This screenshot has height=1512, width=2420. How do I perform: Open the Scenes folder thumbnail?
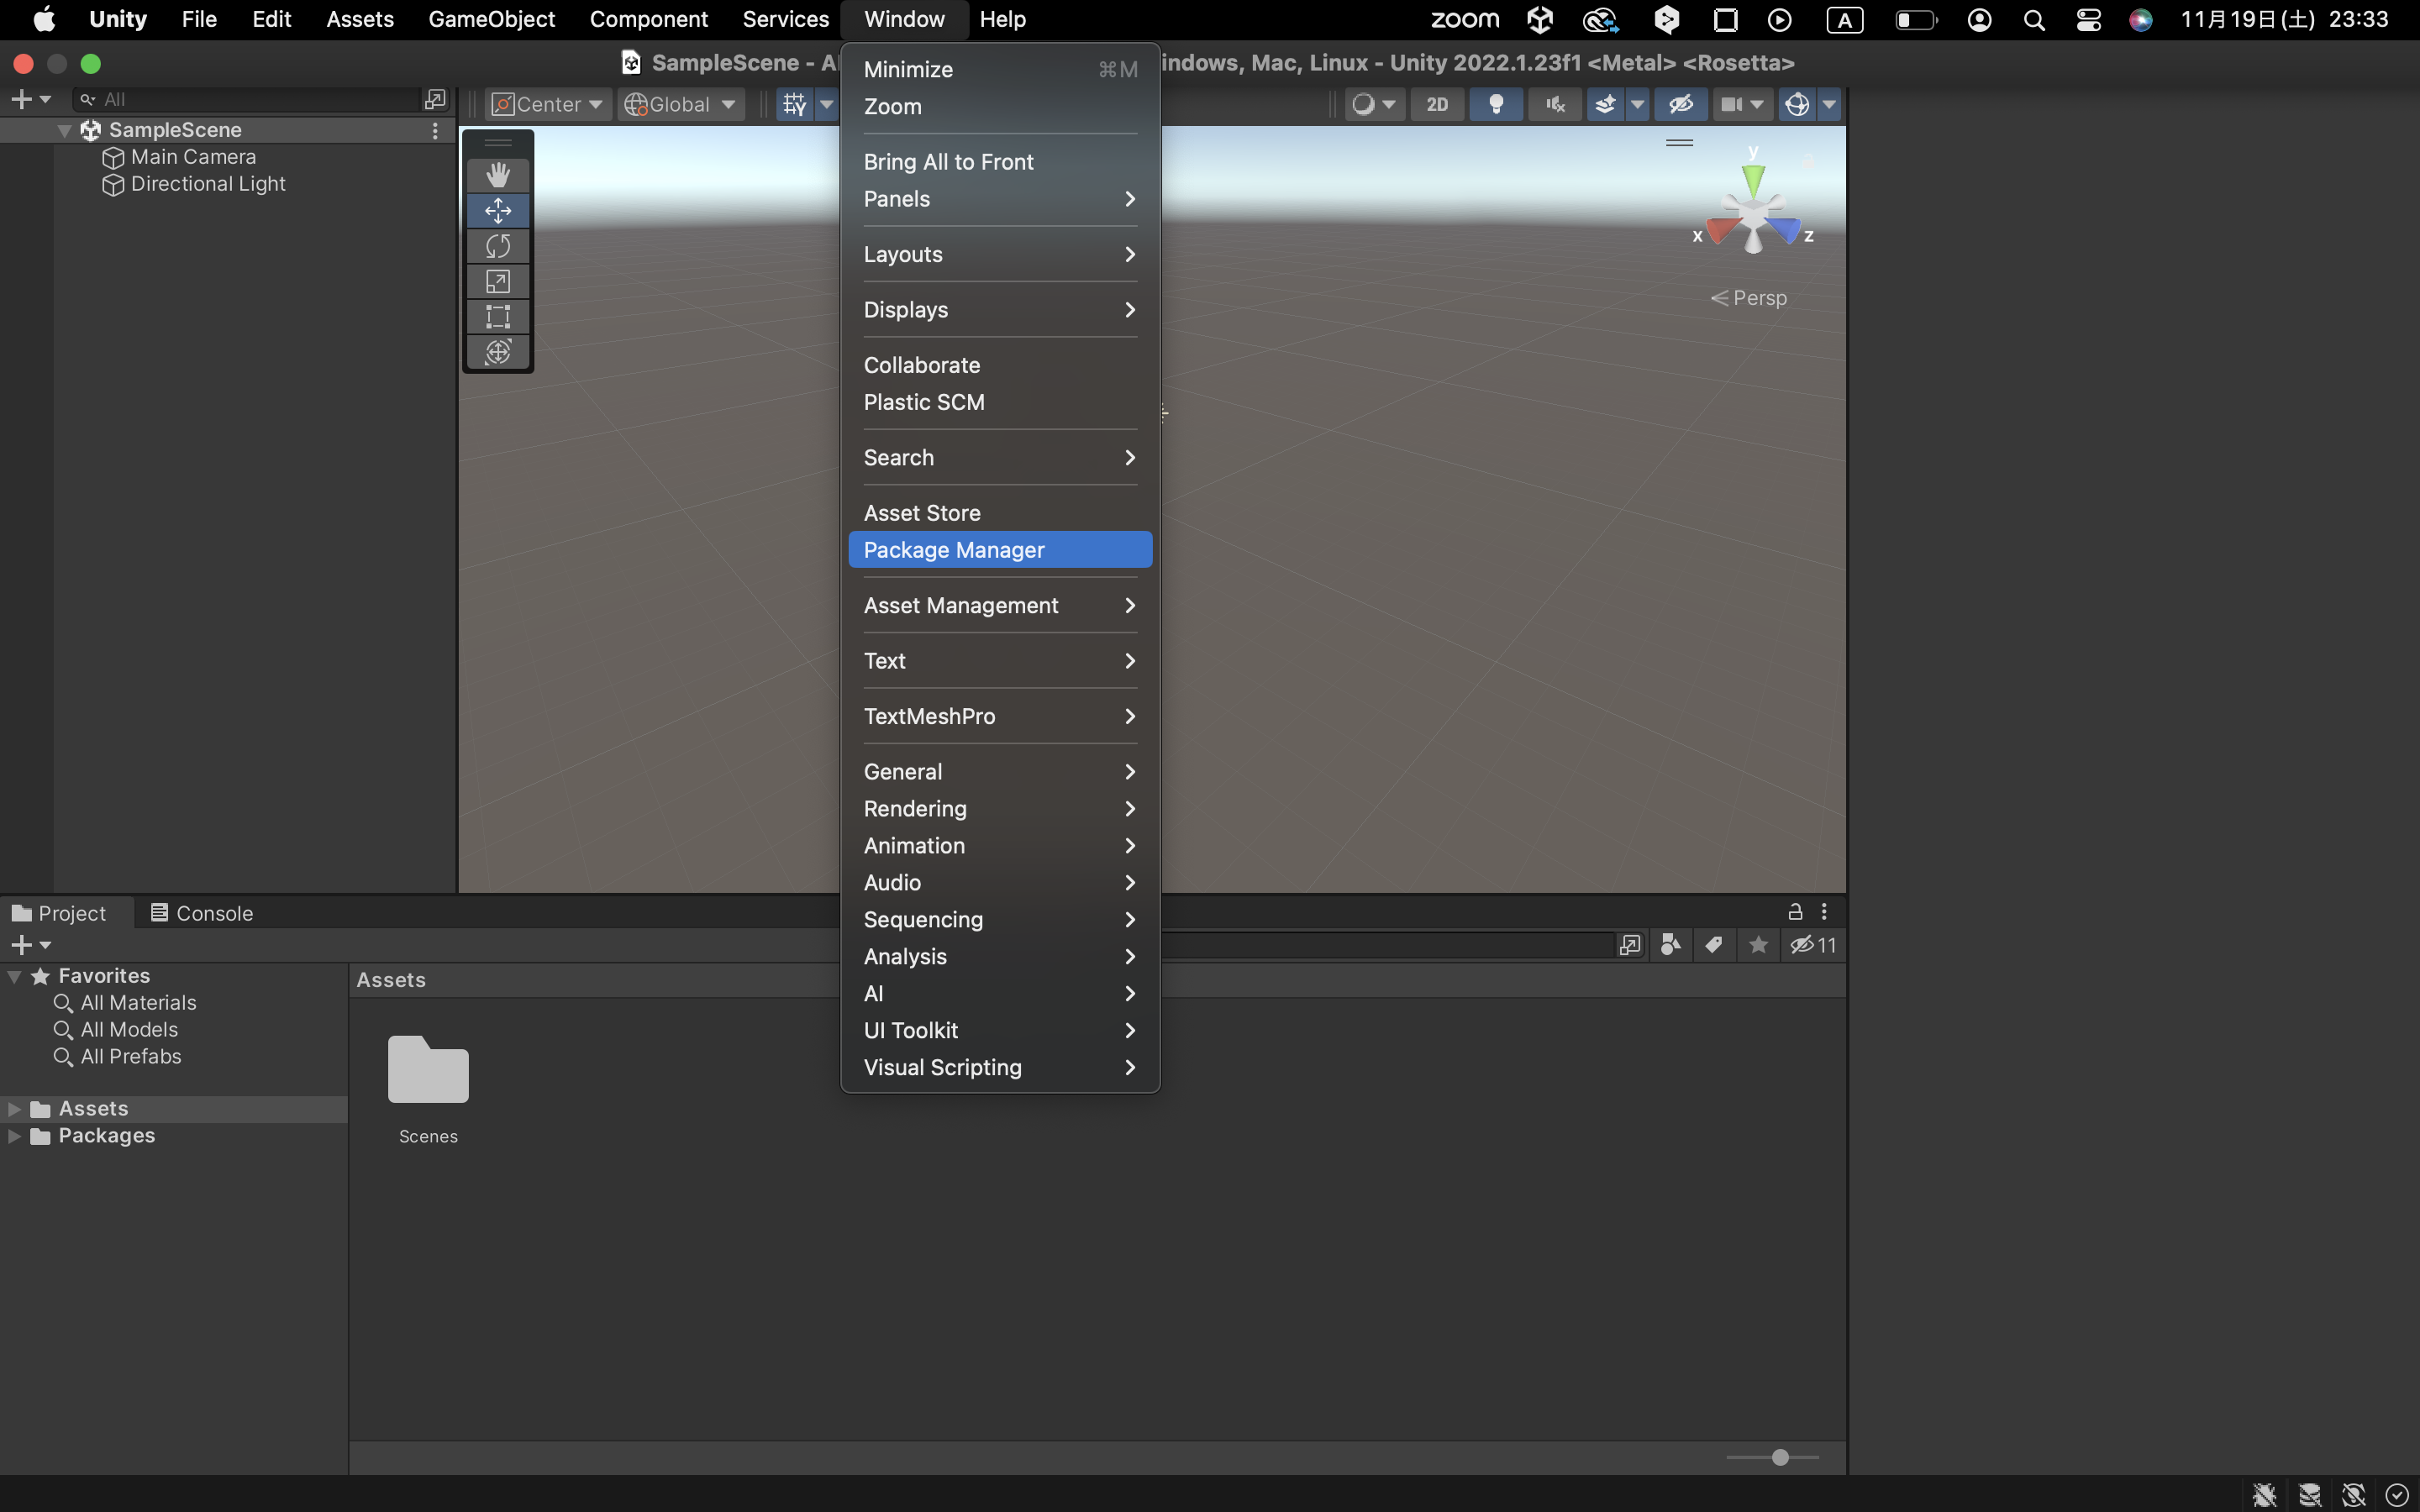tap(428, 1071)
